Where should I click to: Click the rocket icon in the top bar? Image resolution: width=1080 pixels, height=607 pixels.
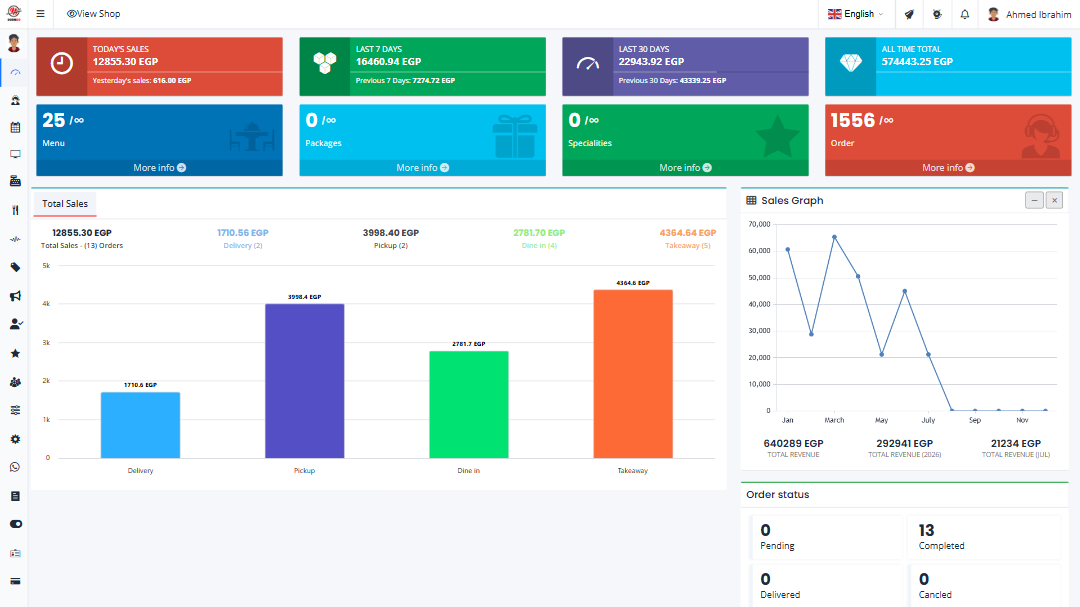(909, 14)
